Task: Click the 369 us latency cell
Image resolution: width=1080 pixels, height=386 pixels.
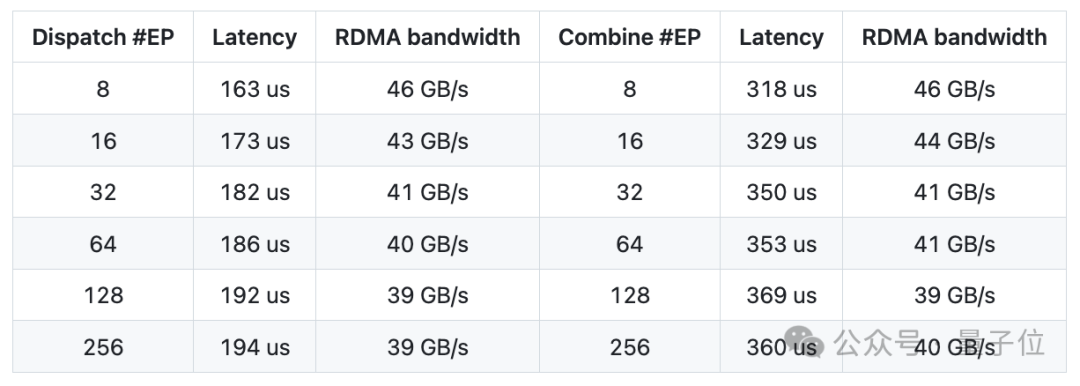Action: (781, 296)
